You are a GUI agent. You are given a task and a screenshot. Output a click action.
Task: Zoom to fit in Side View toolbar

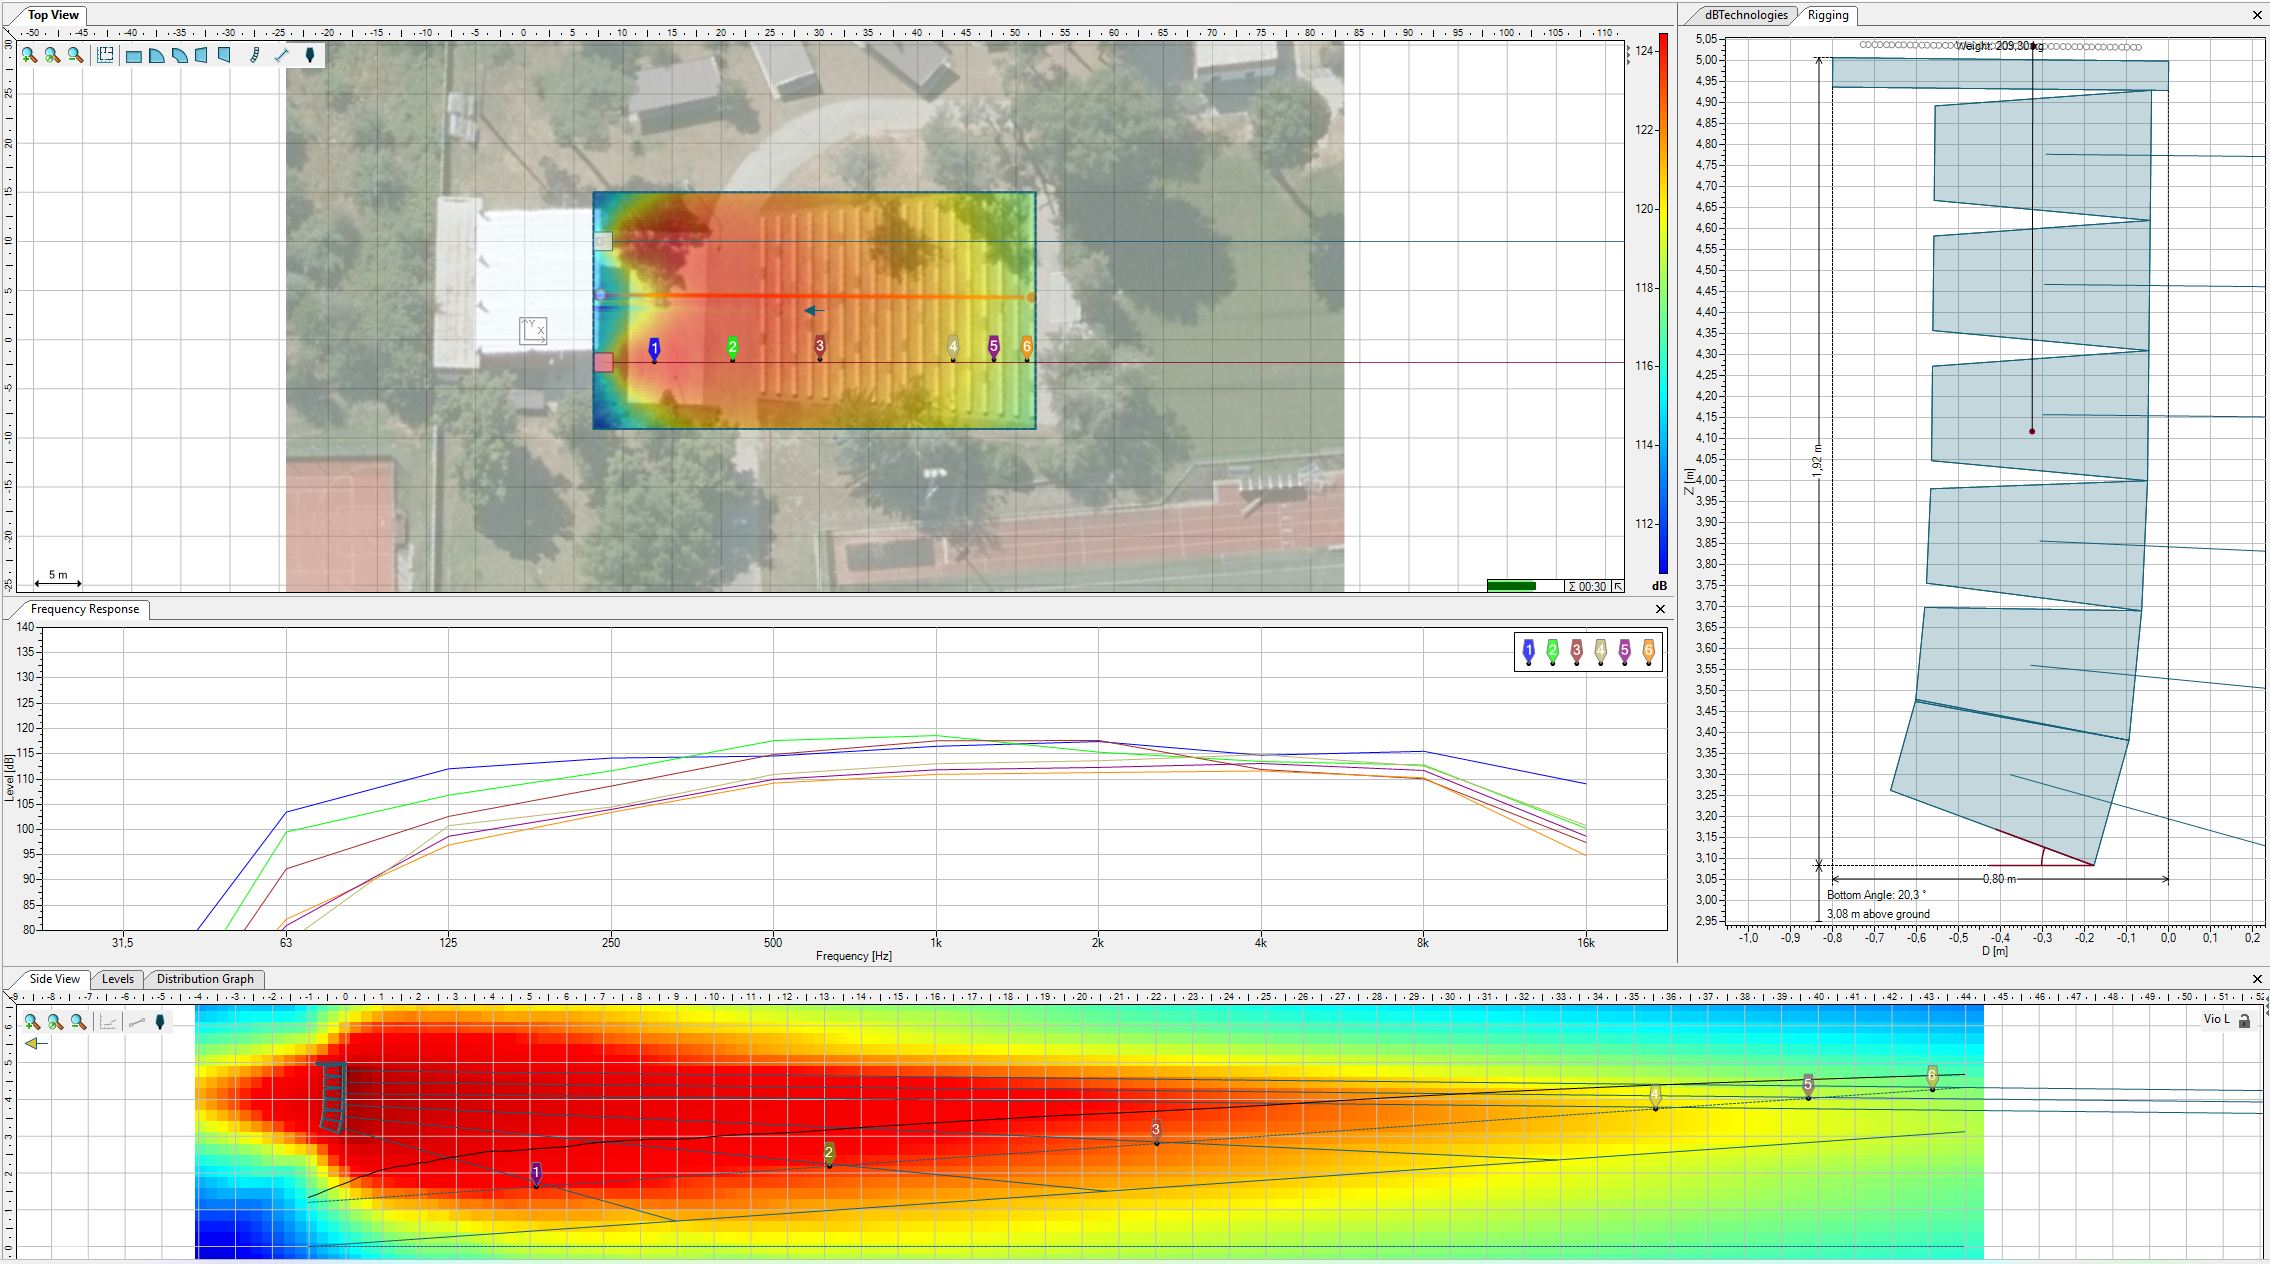[55, 1022]
